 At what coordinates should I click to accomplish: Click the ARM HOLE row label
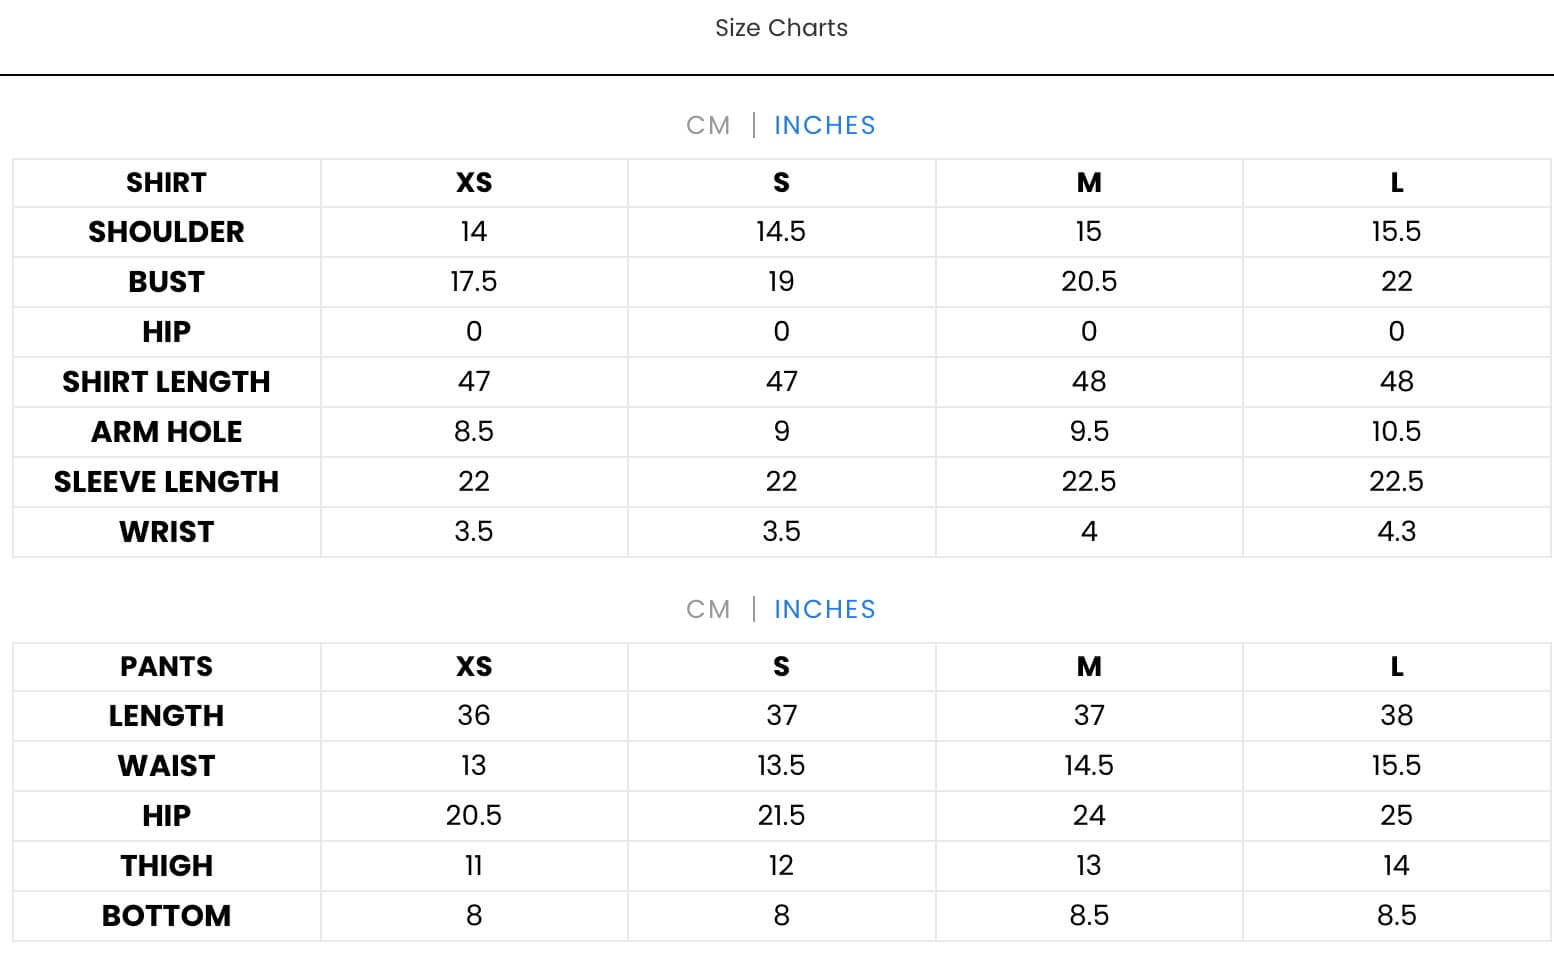tap(166, 432)
